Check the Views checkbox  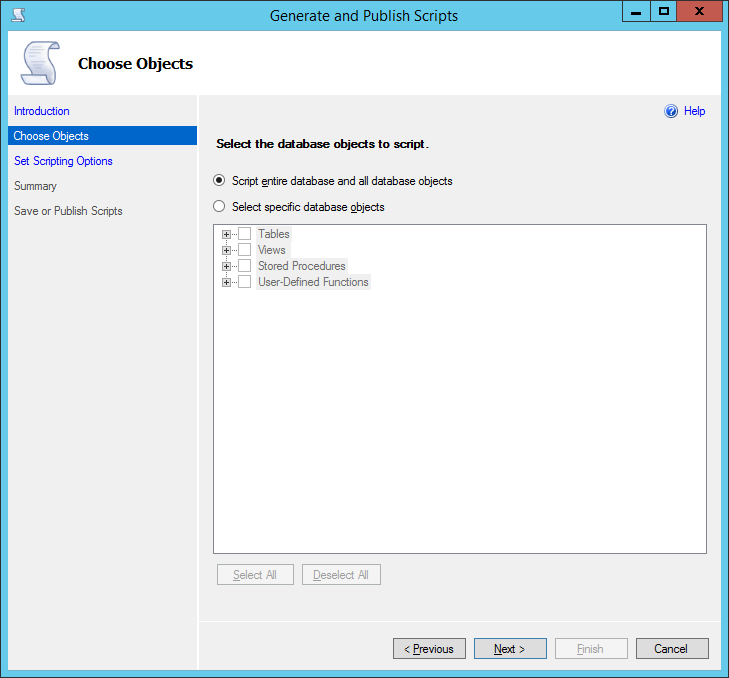244,250
